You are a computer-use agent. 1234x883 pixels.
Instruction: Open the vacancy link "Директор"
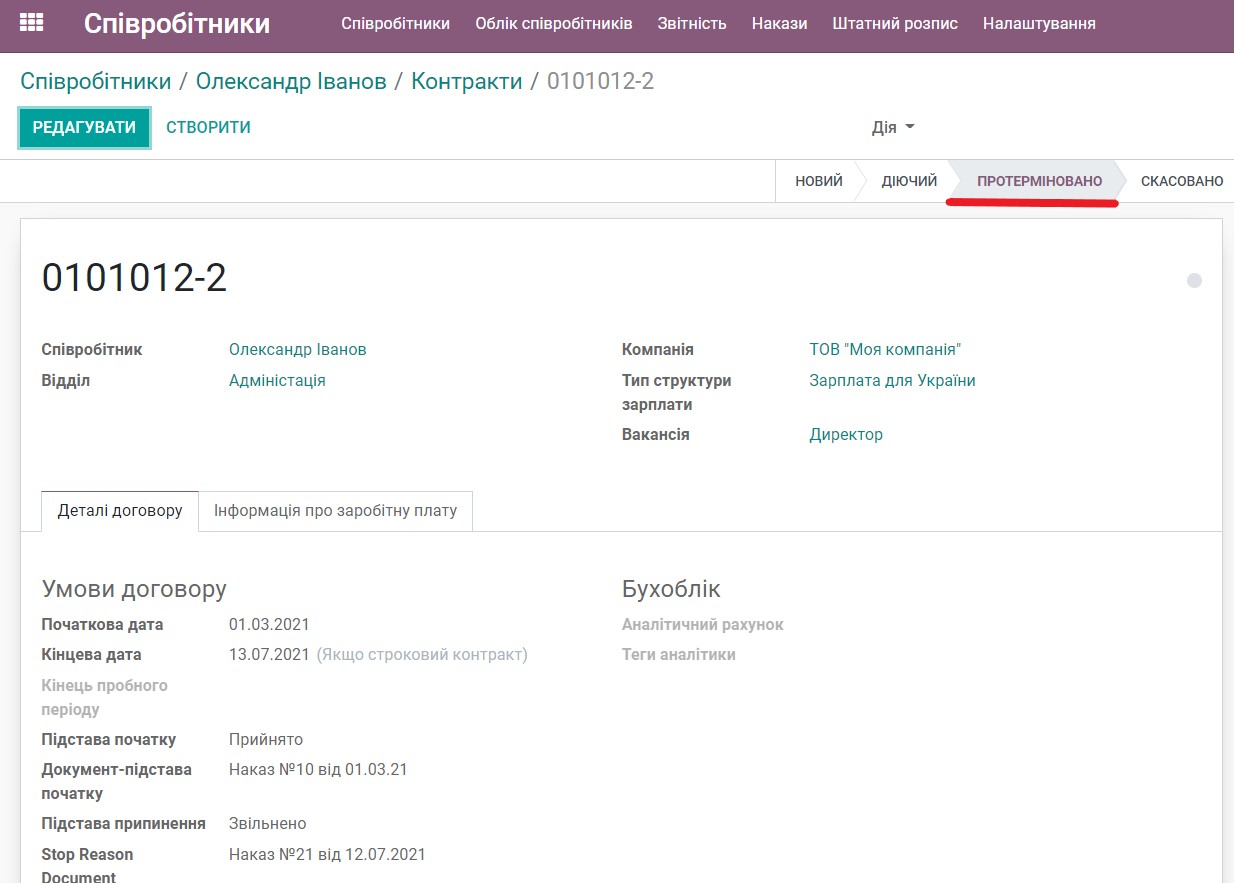846,434
